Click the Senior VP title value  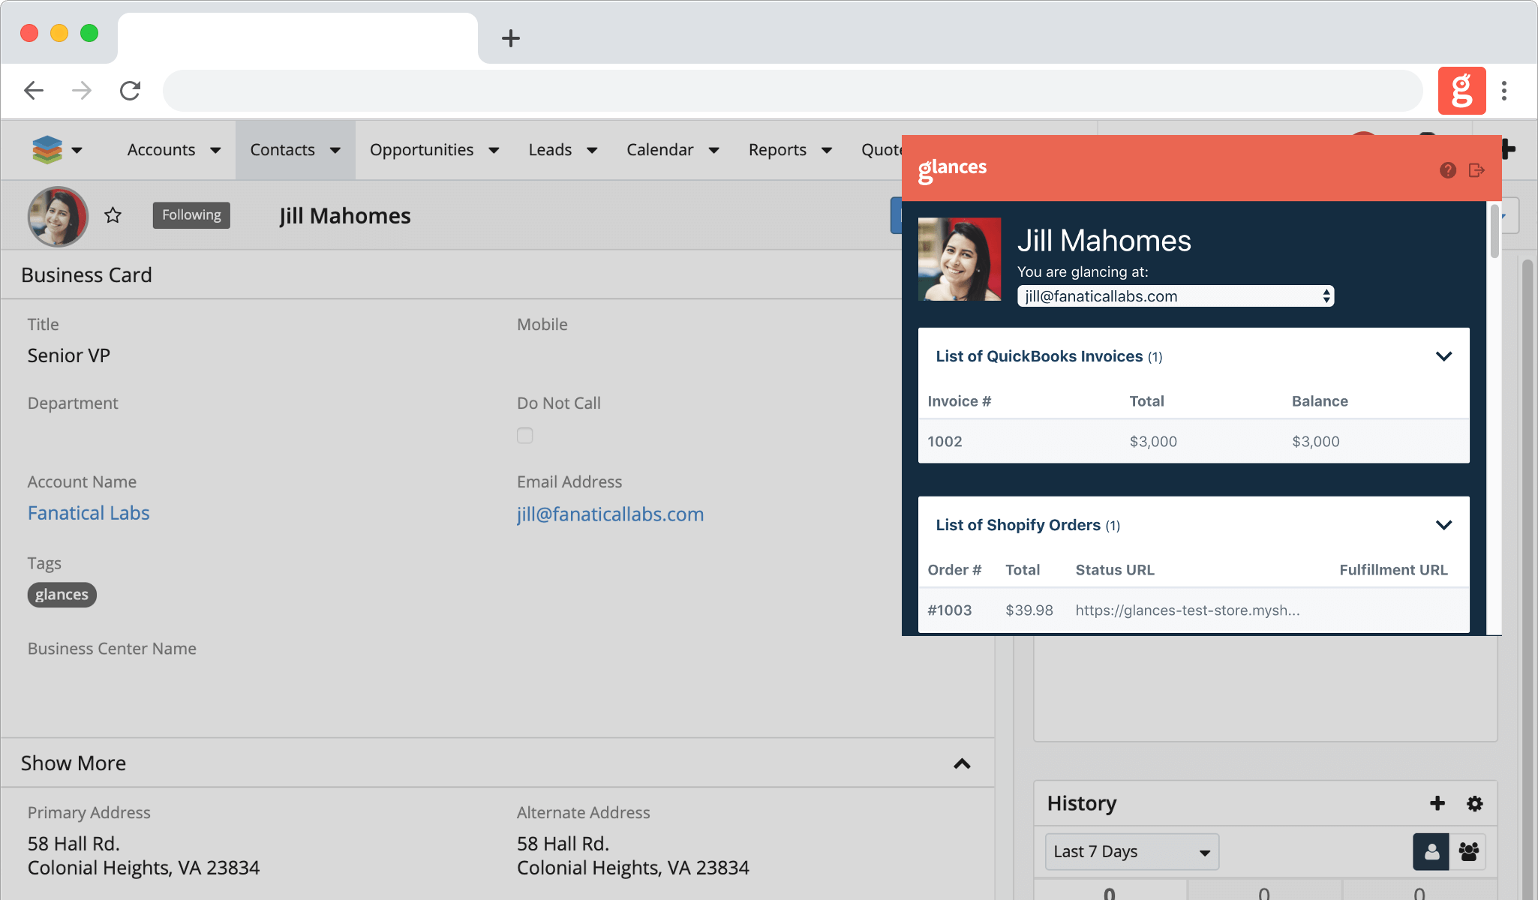point(69,356)
